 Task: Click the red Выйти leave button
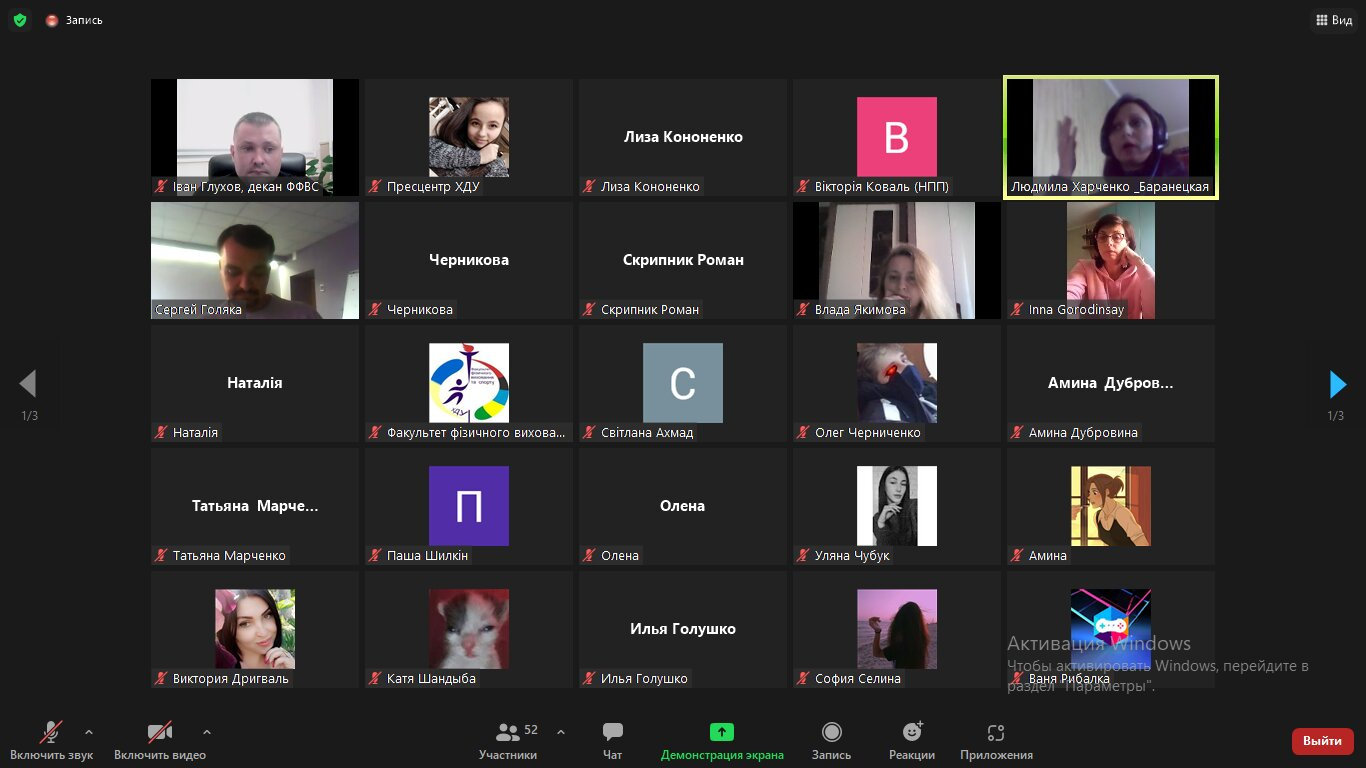click(x=1323, y=741)
